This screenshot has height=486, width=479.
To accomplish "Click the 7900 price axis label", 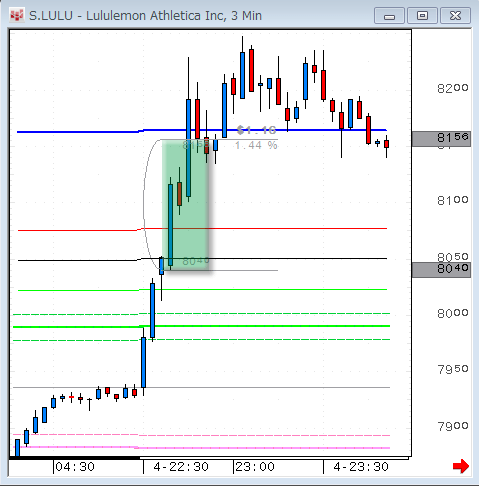I will coord(452,426).
